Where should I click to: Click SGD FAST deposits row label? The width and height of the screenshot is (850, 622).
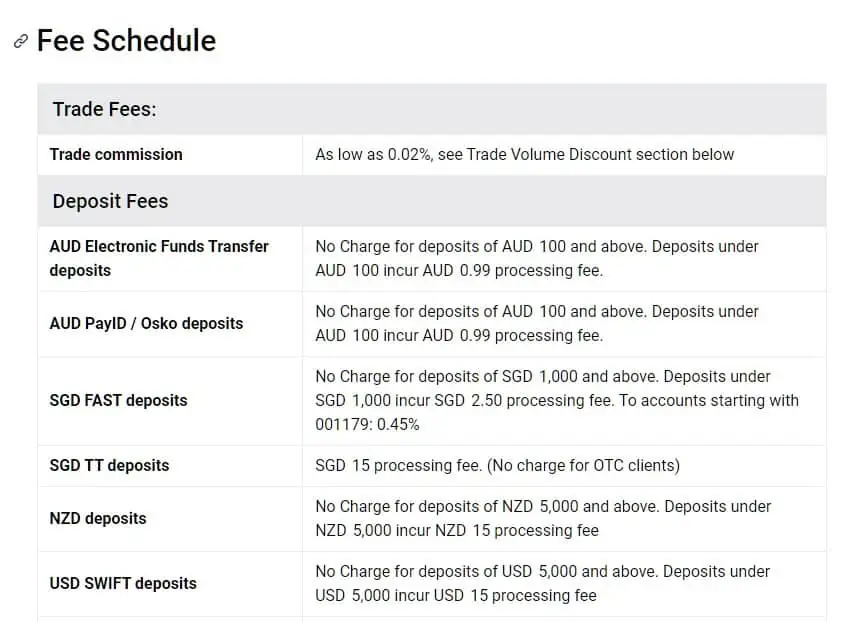pos(119,401)
